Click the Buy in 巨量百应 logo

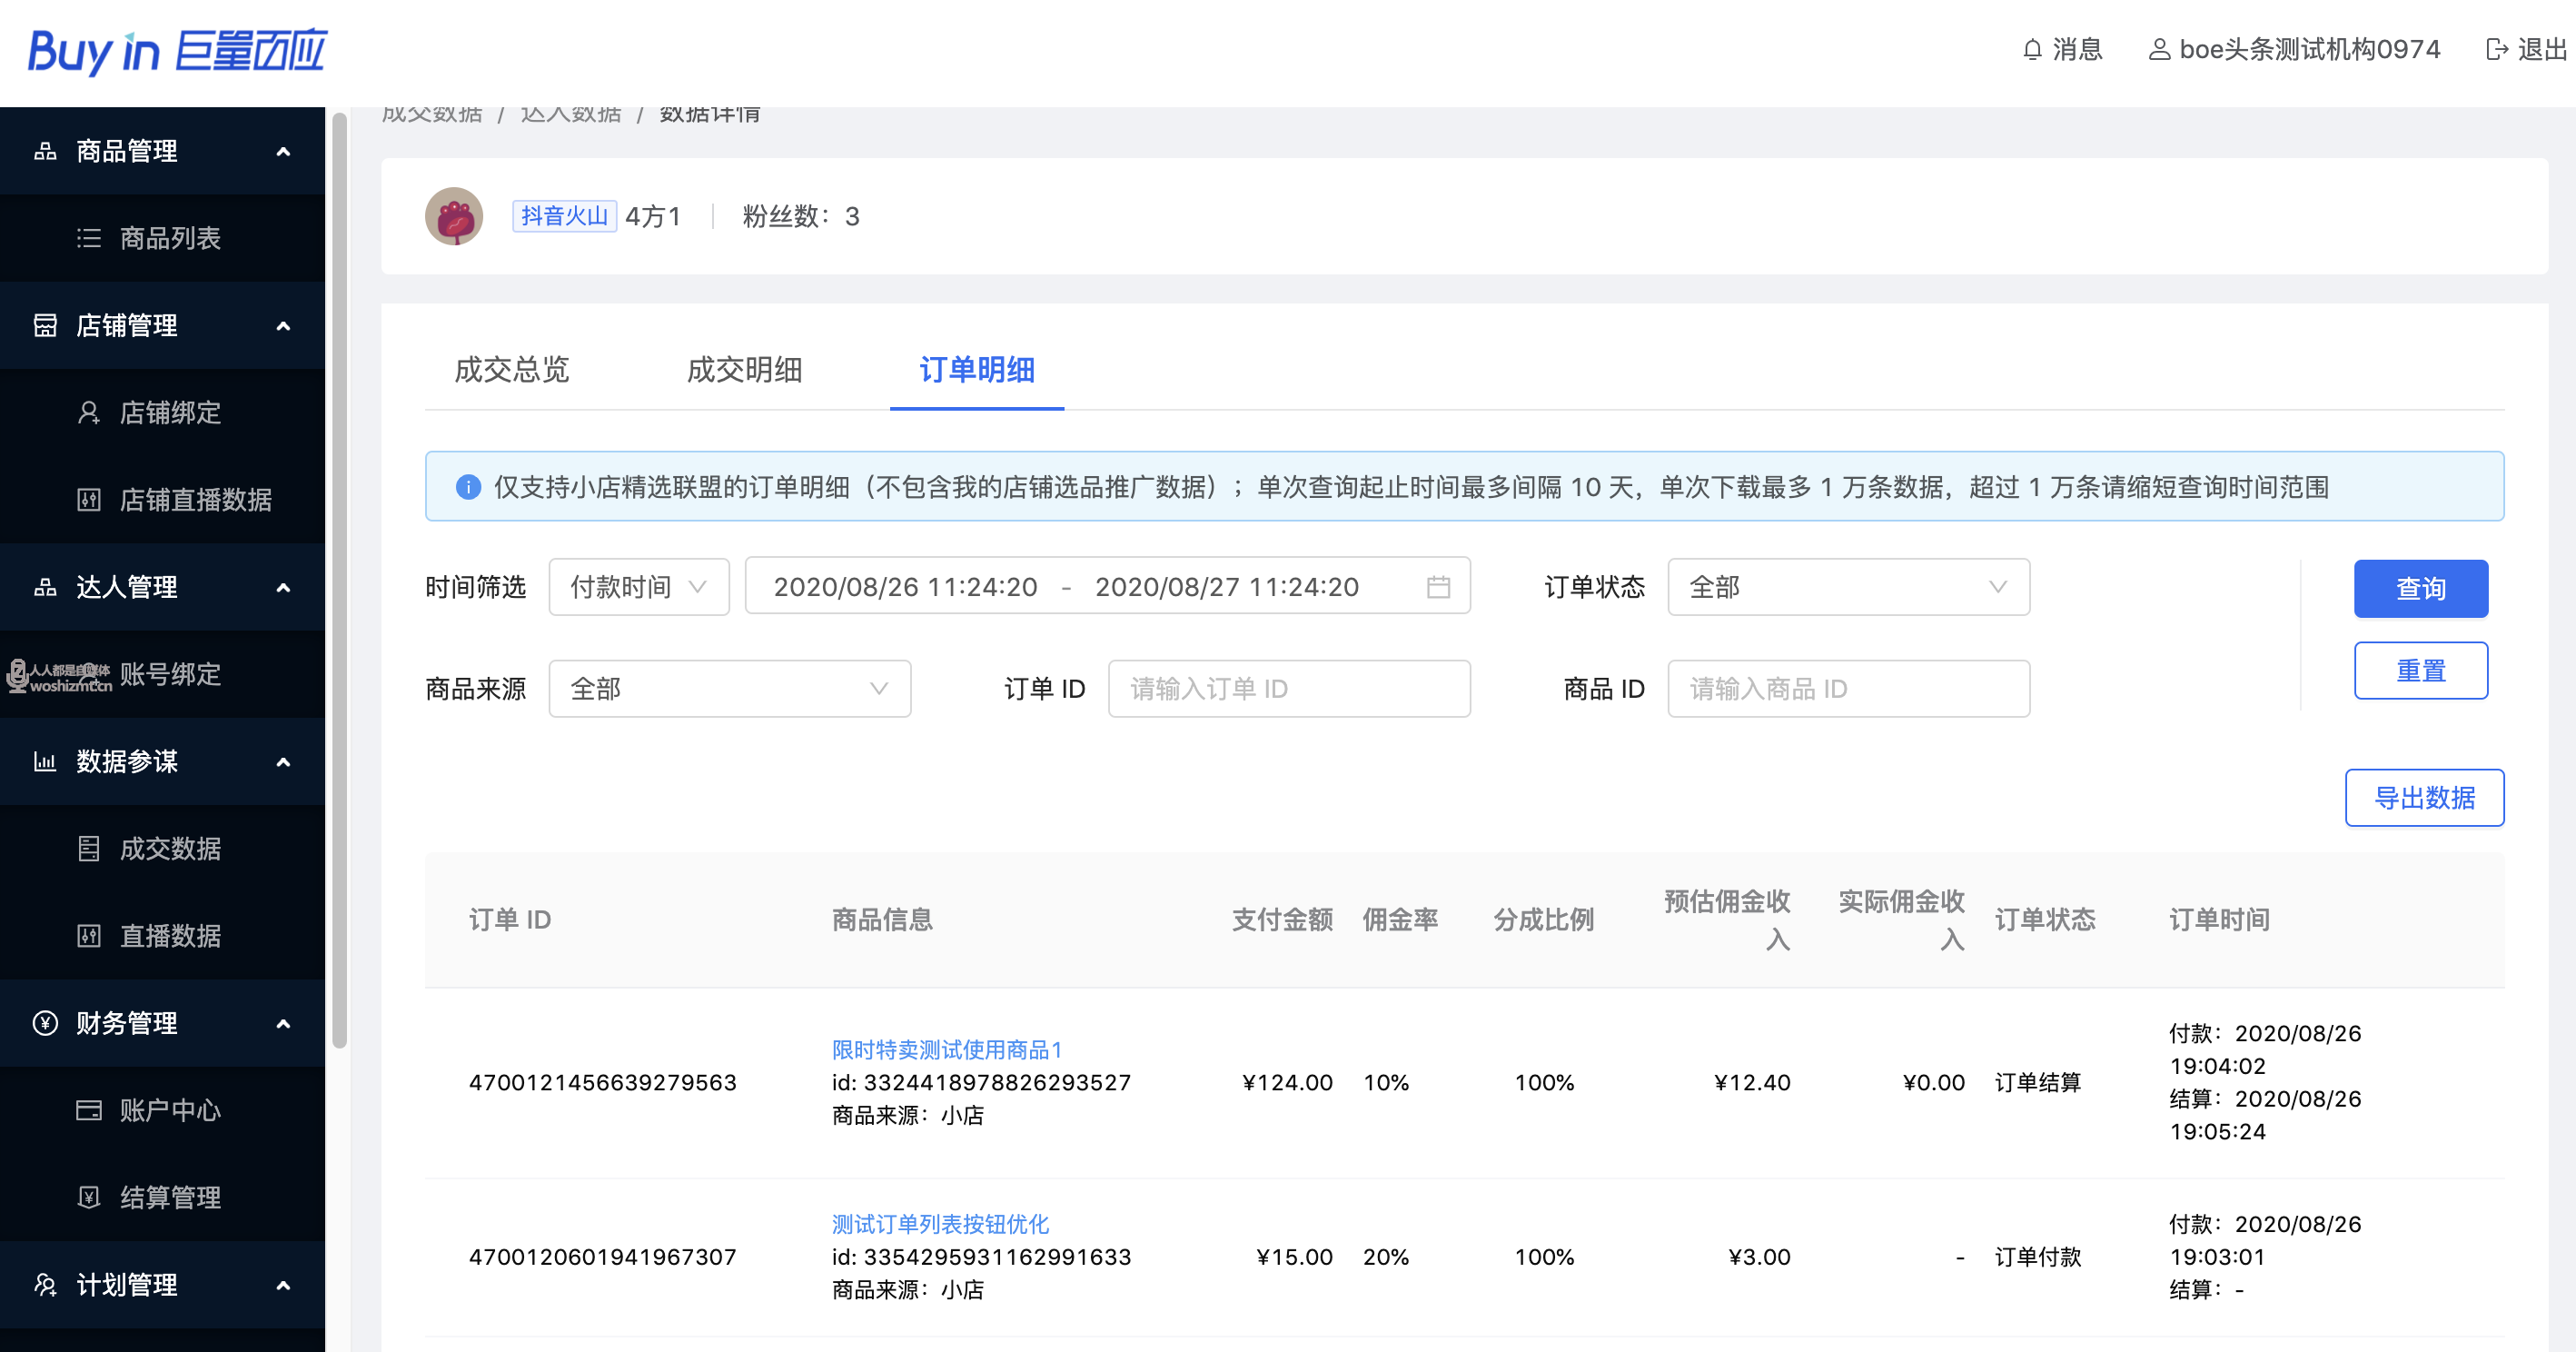click(x=178, y=51)
